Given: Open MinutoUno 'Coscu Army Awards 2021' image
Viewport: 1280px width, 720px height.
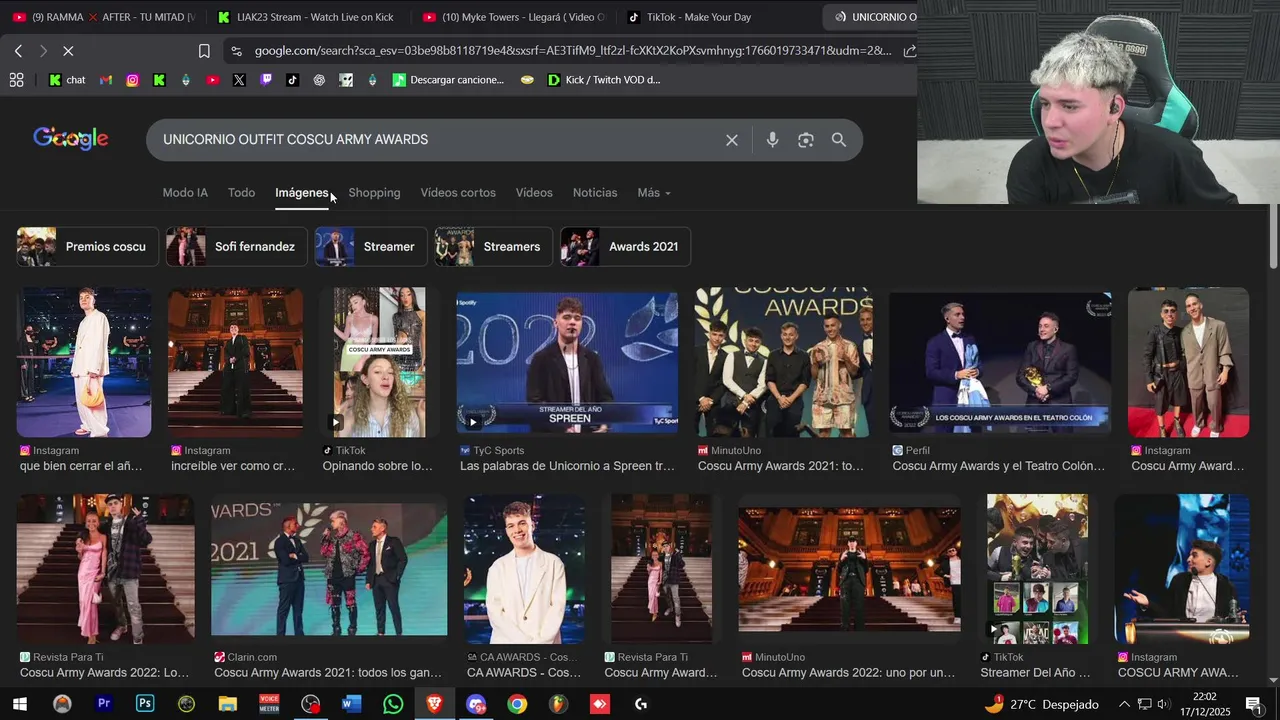Looking at the screenshot, I should [x=784, y=362].
